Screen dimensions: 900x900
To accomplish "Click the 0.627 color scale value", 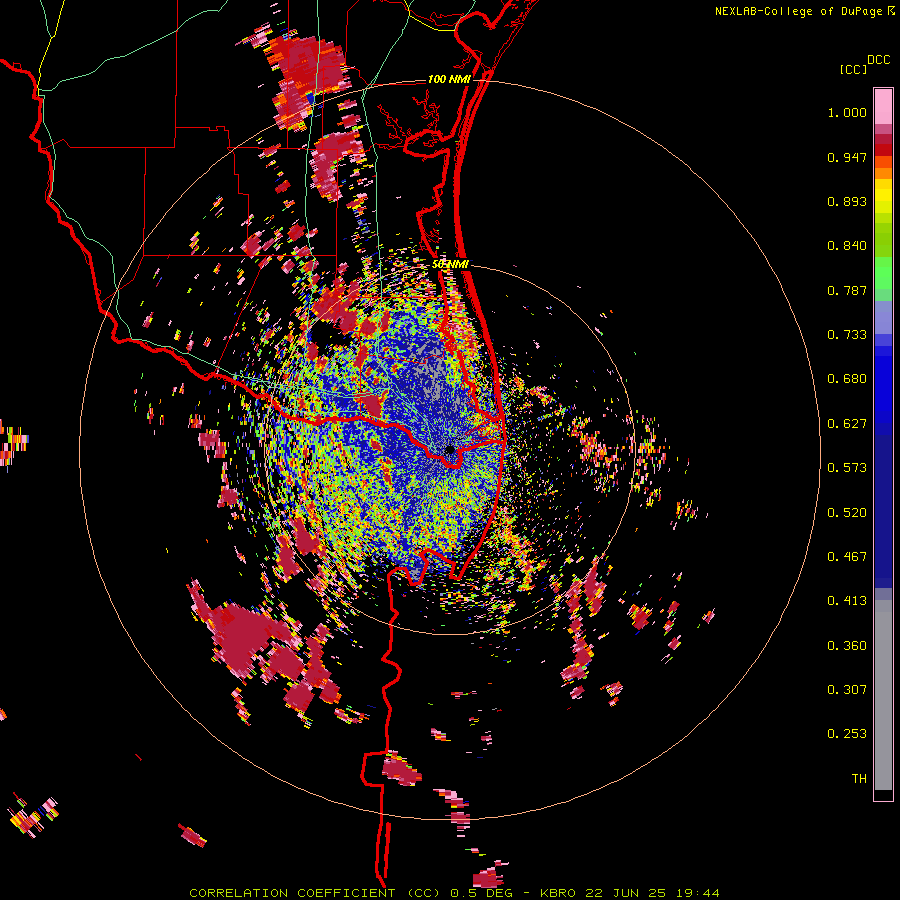I will (847, 424).
